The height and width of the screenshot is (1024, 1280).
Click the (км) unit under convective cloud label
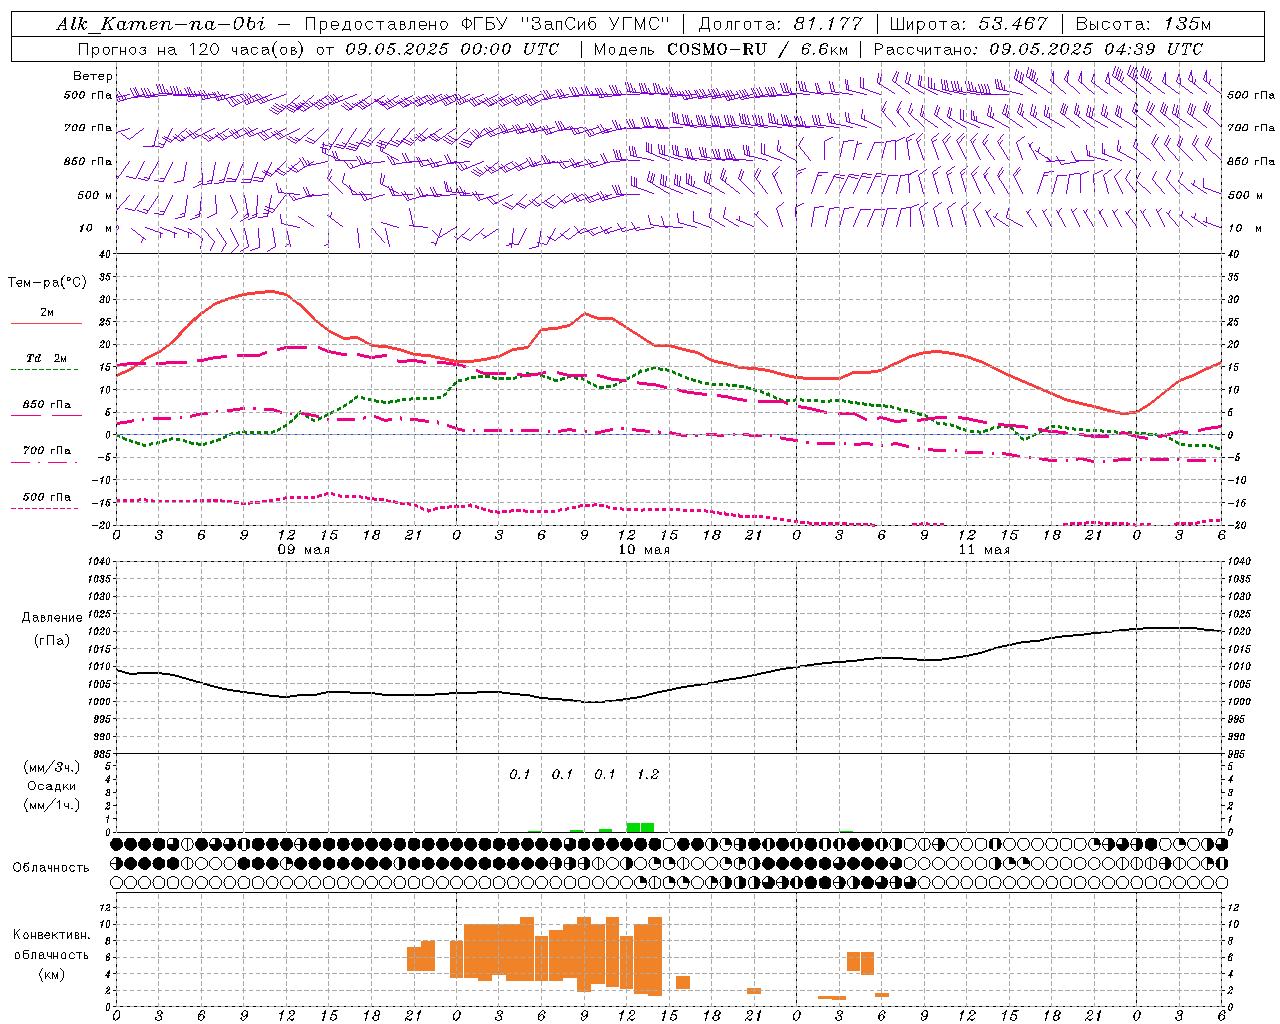pyautogui.click(x=52, y=974)
